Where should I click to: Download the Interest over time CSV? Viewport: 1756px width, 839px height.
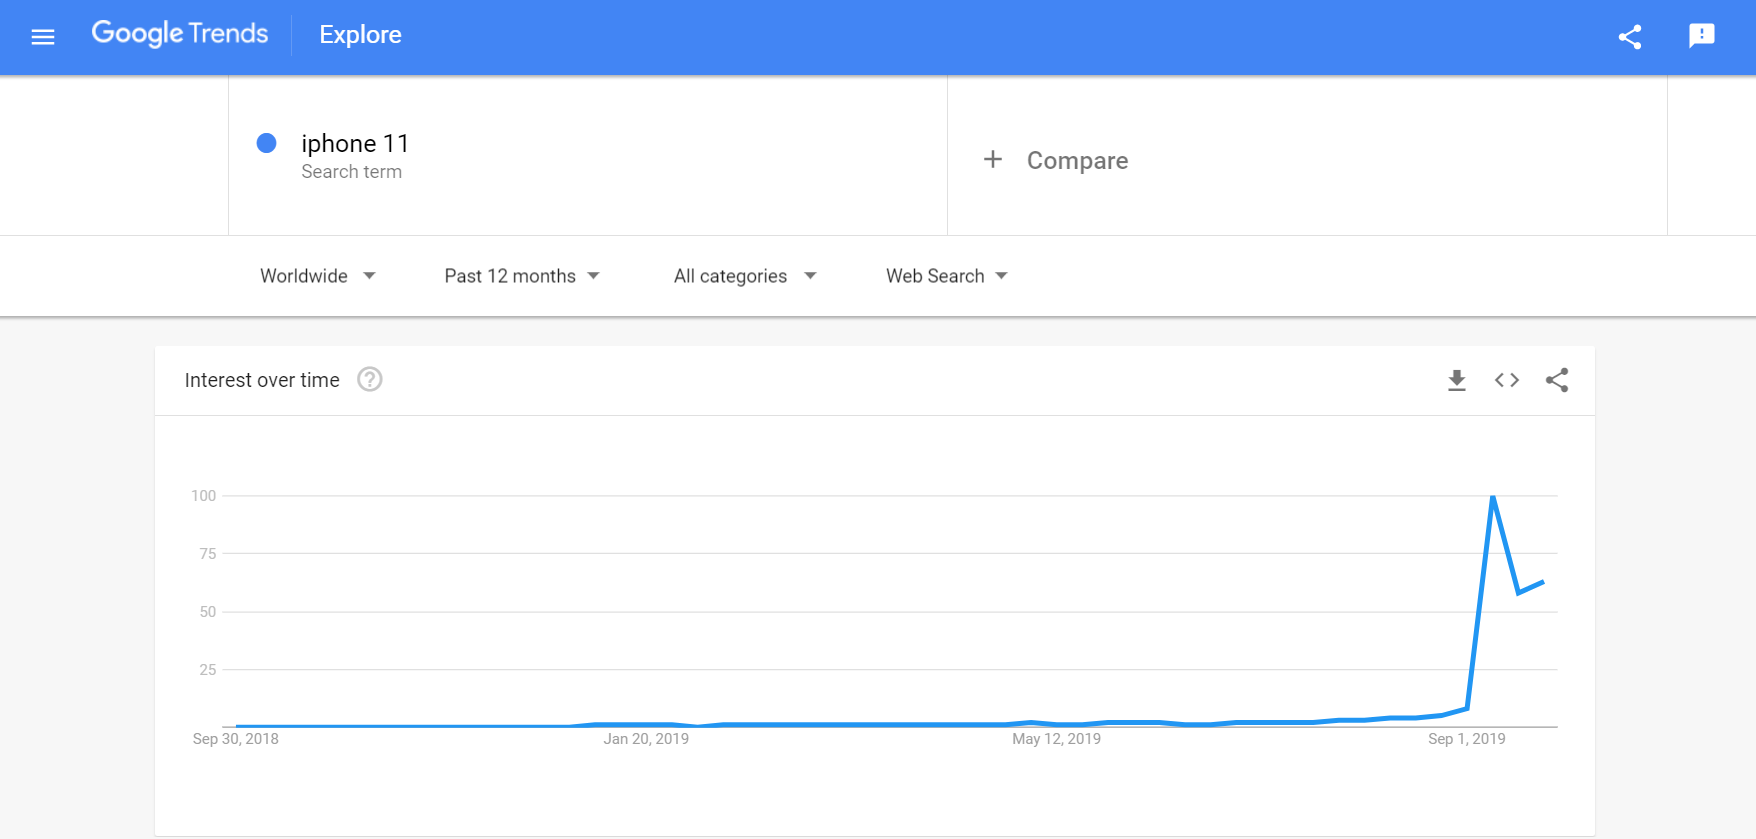[1457, 380]
